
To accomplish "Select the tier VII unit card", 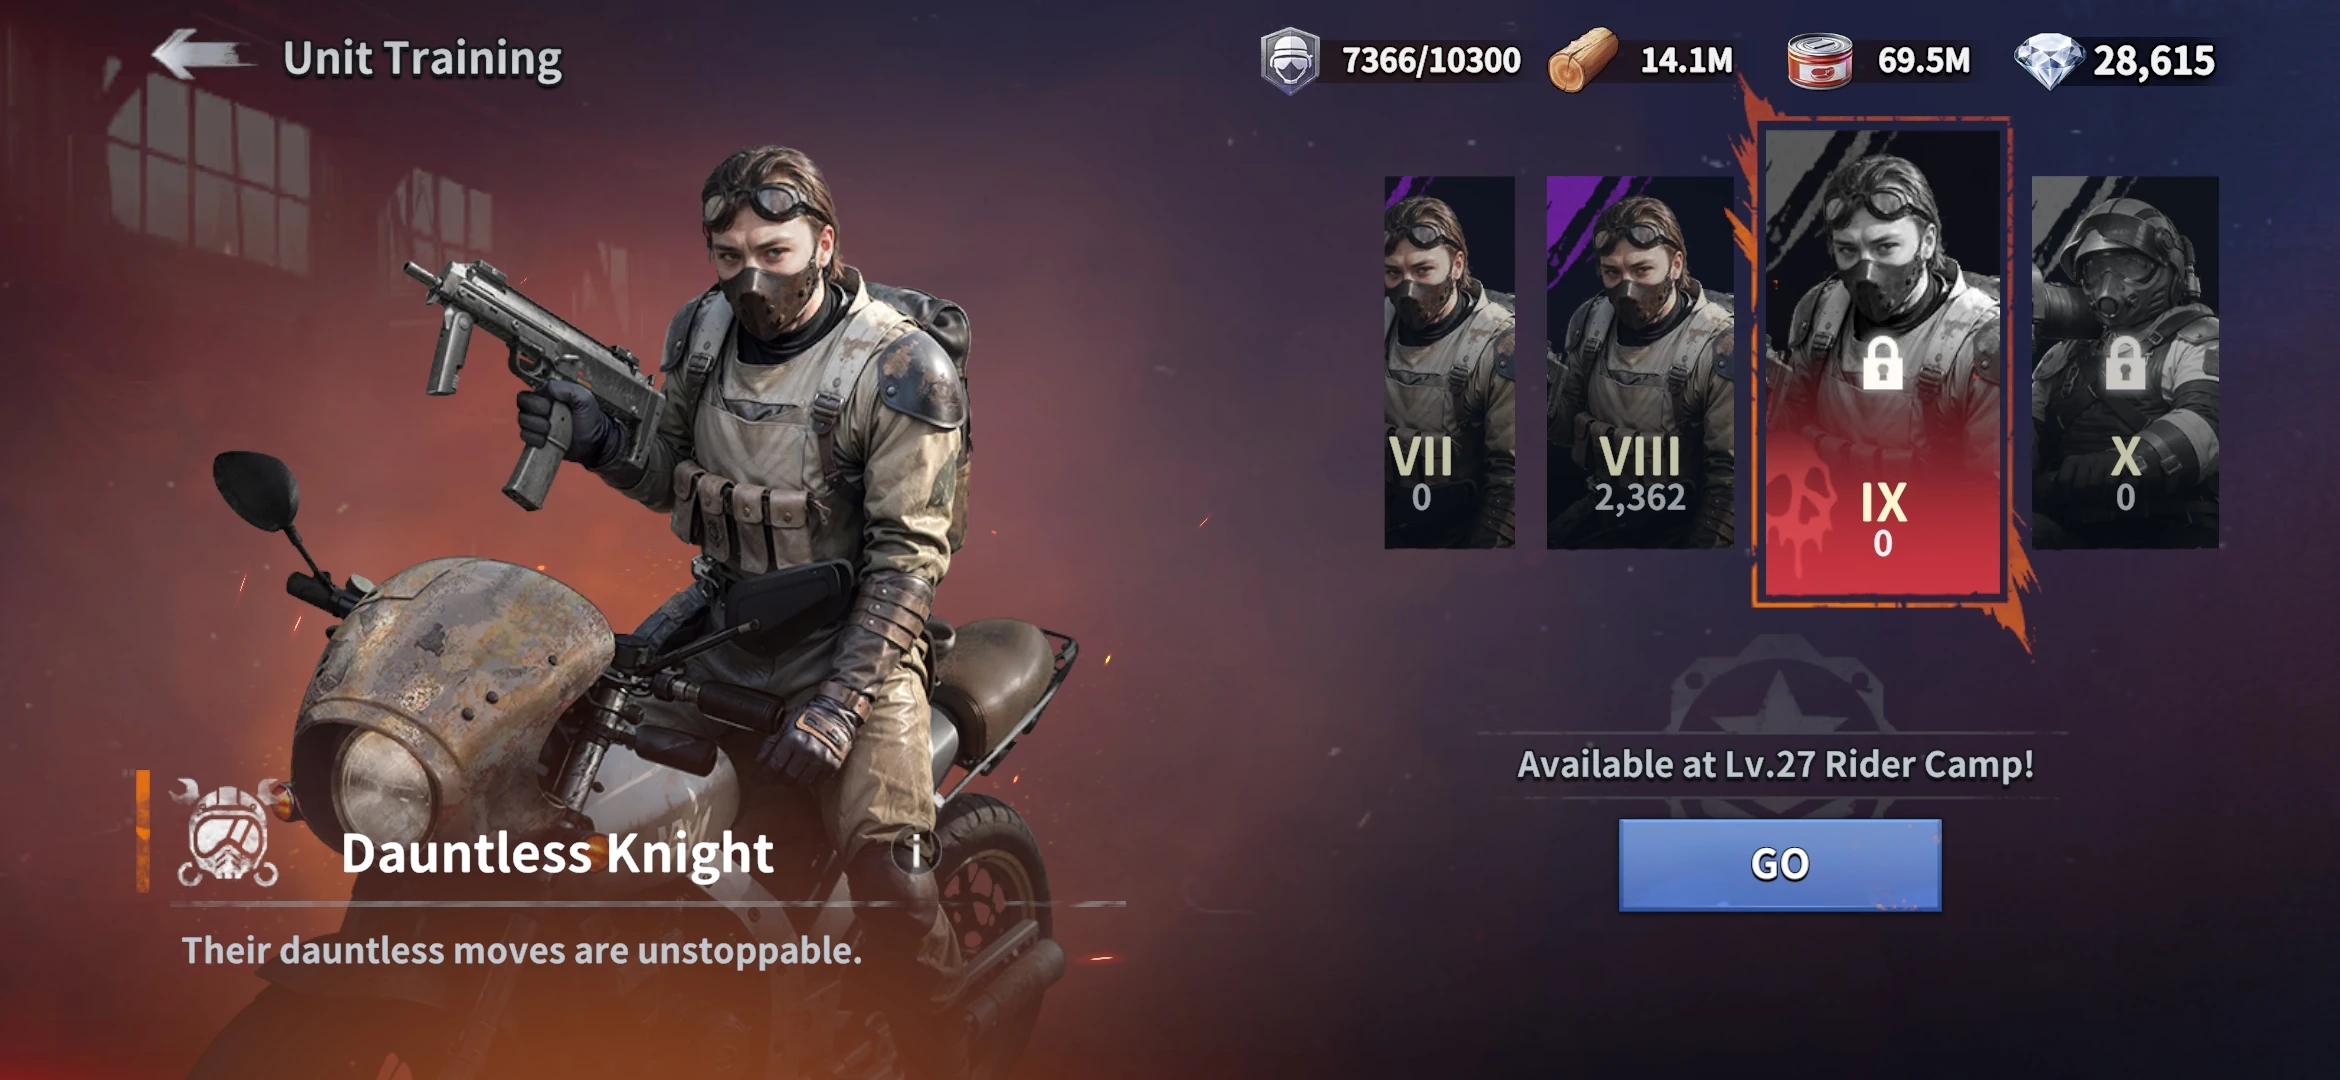I will click(x=1449, y=362).
